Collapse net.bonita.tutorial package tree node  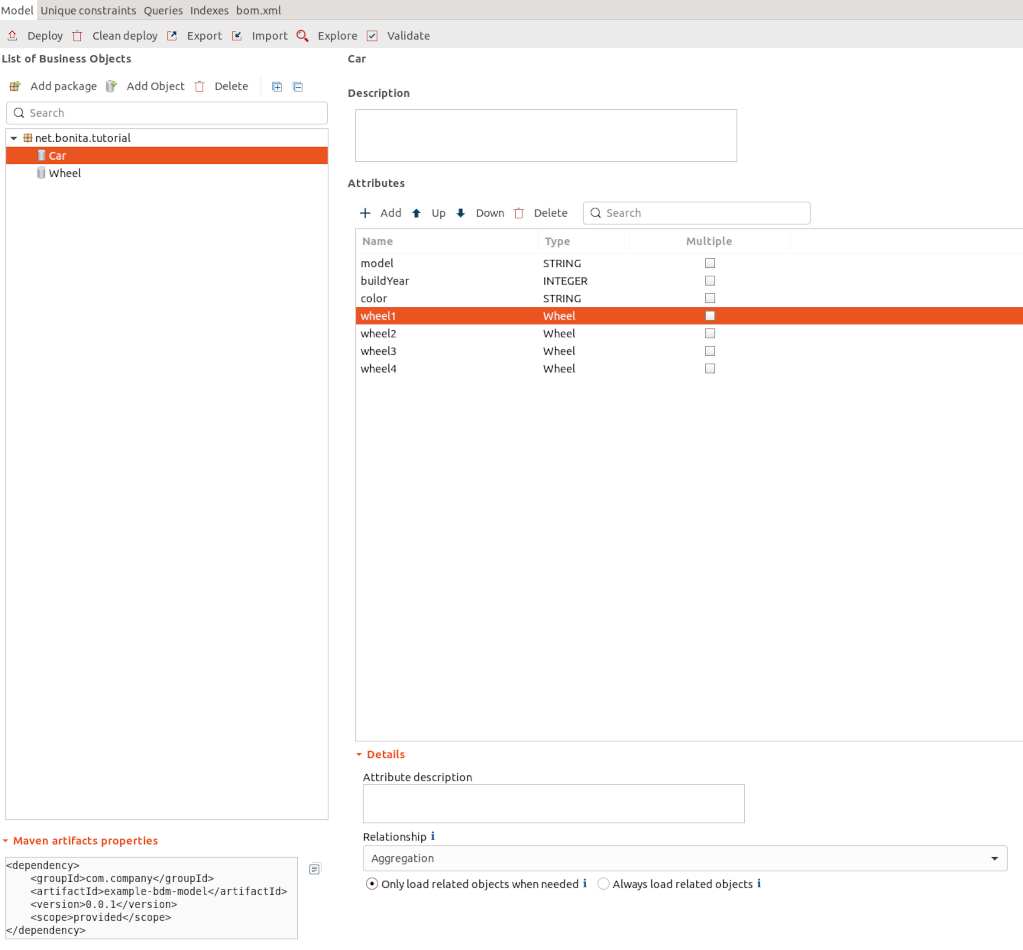14,138
